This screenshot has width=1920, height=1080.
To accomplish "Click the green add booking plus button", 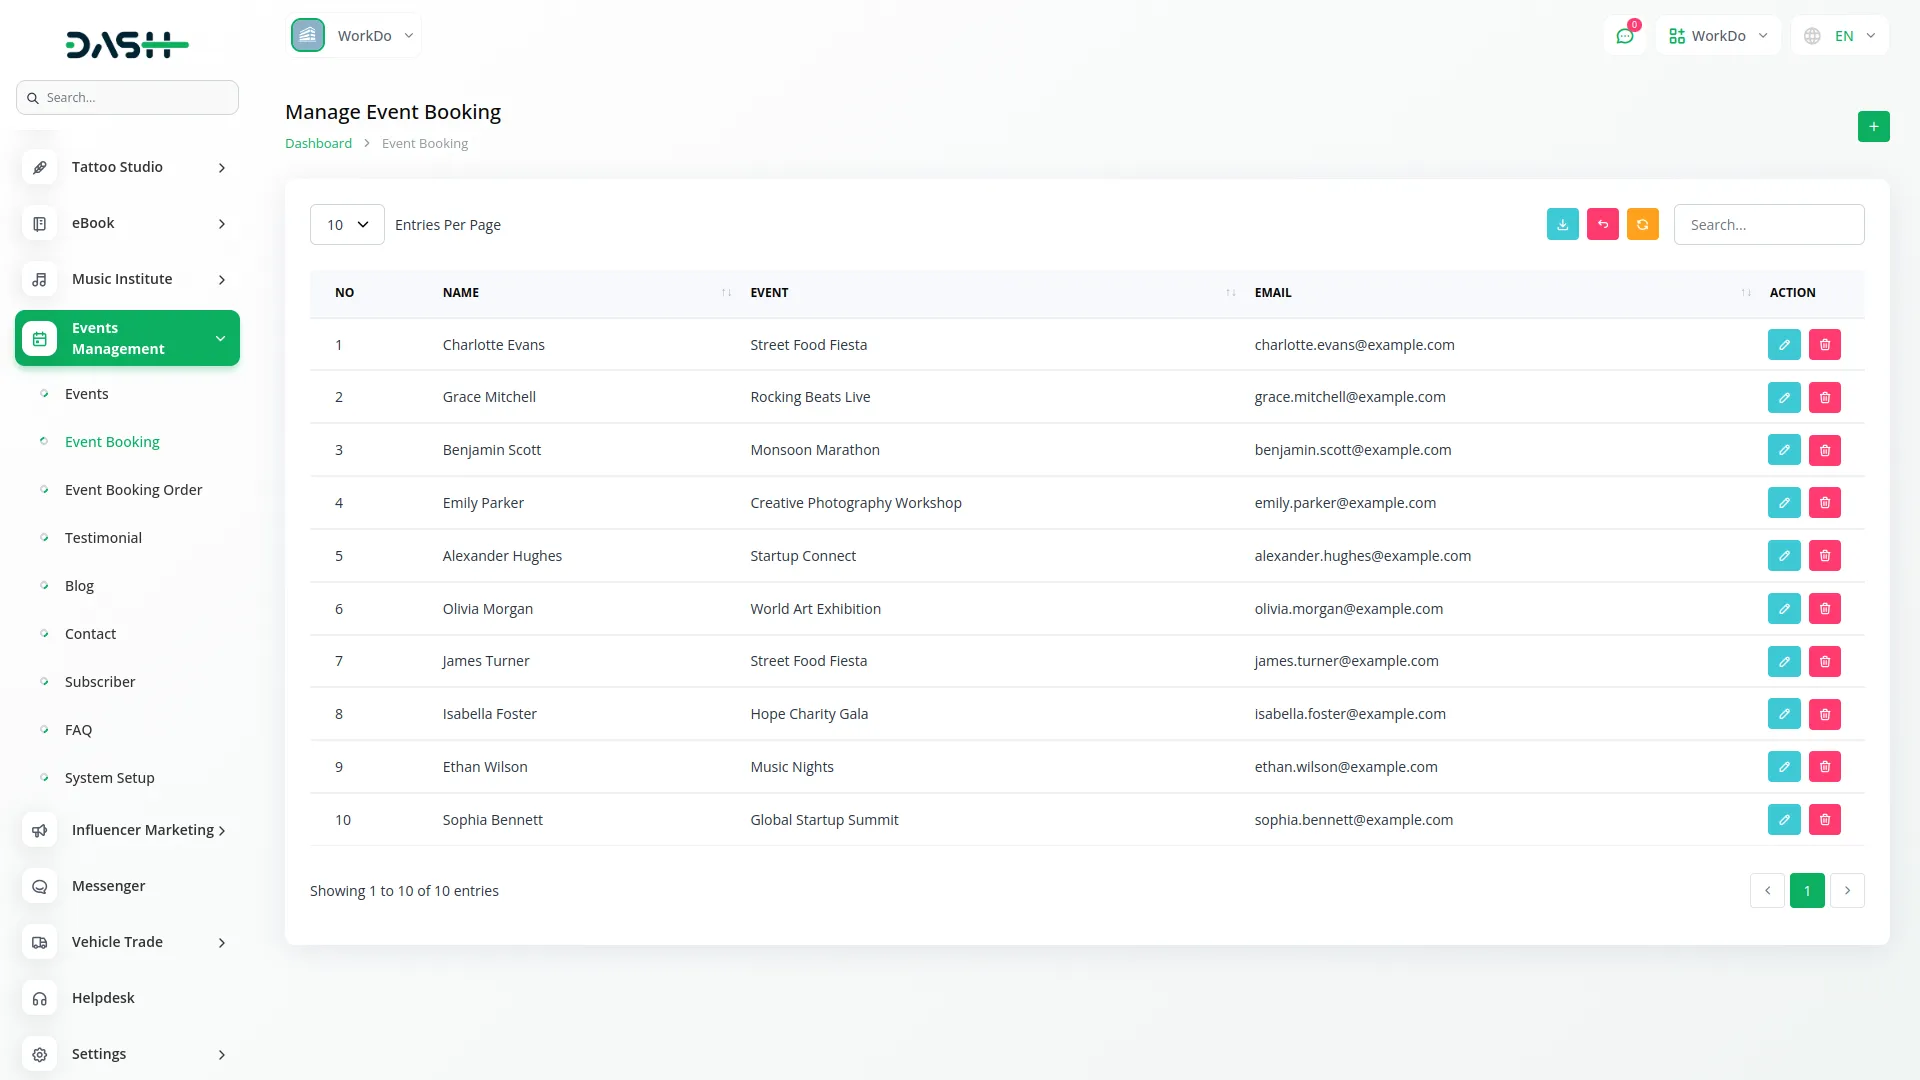I will [1873, 127].
